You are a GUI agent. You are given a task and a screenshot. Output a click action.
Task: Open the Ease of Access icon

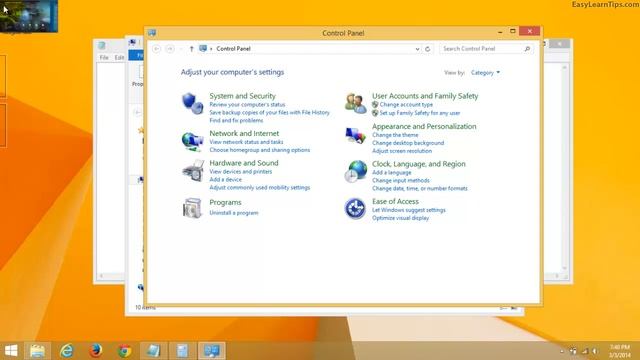[355, 209]
